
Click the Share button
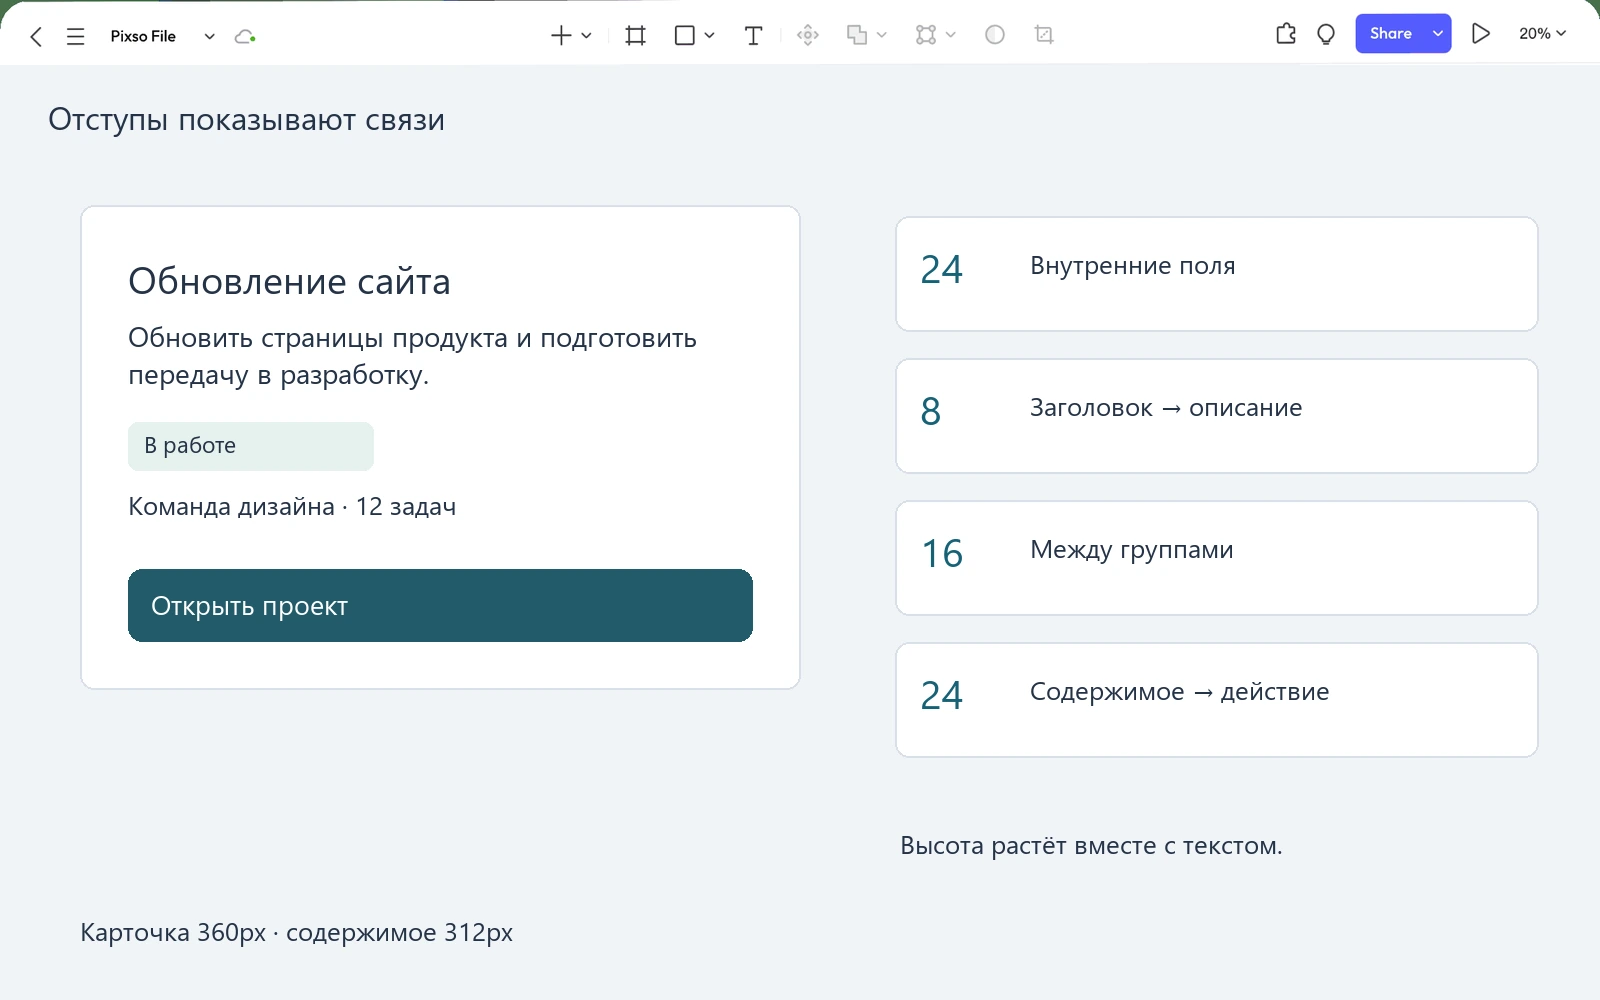coord(1390,34)
